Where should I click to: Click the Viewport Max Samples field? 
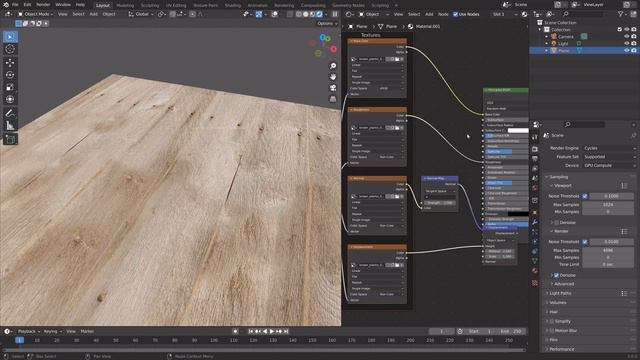pos(608,204)
